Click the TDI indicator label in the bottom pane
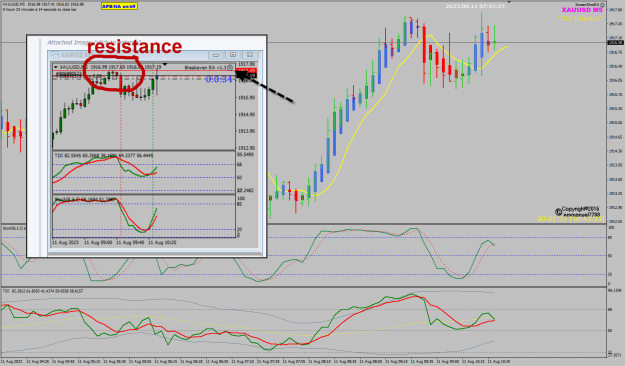The height and width of the screenshot is (366, 625). [x=43, y=291]
